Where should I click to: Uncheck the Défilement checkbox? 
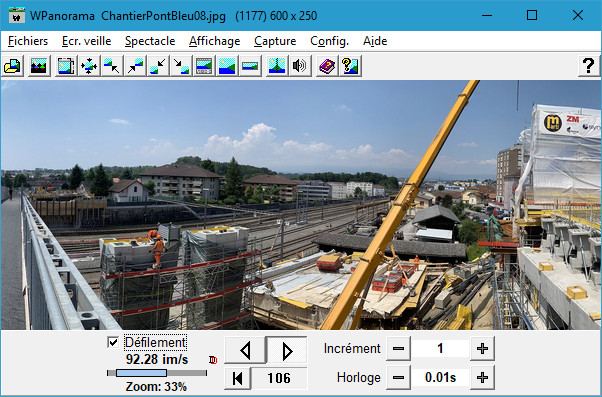(x=113, y=342)
